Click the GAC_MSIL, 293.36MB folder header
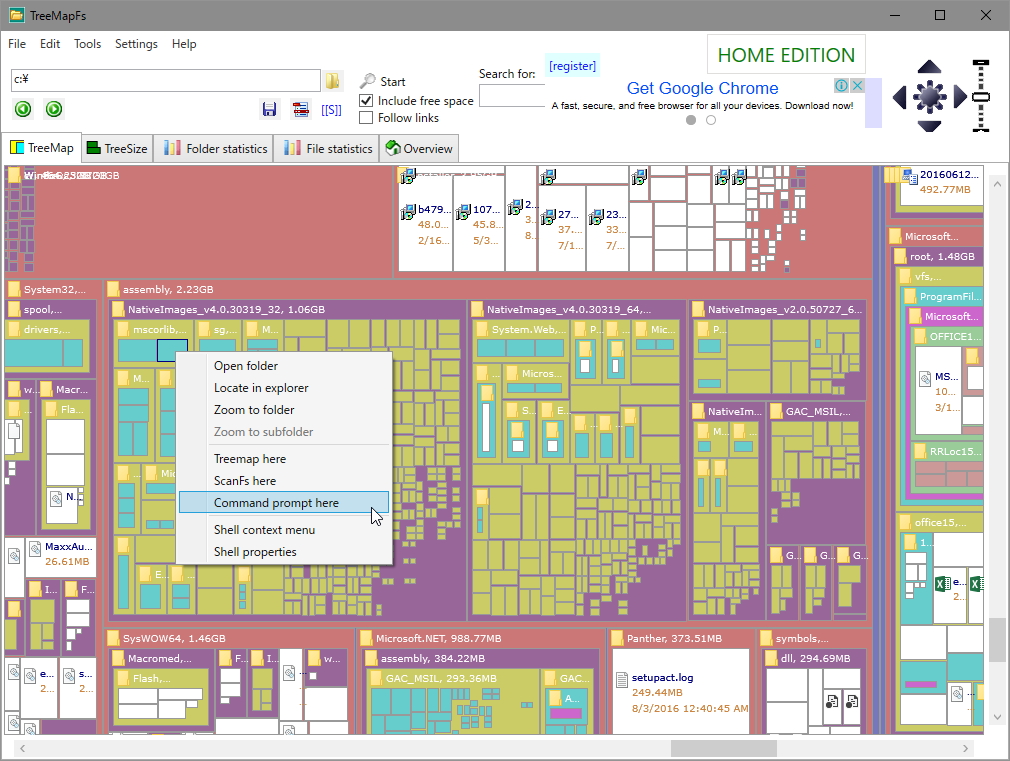1010x761 pixels. (x=441, y=678)
